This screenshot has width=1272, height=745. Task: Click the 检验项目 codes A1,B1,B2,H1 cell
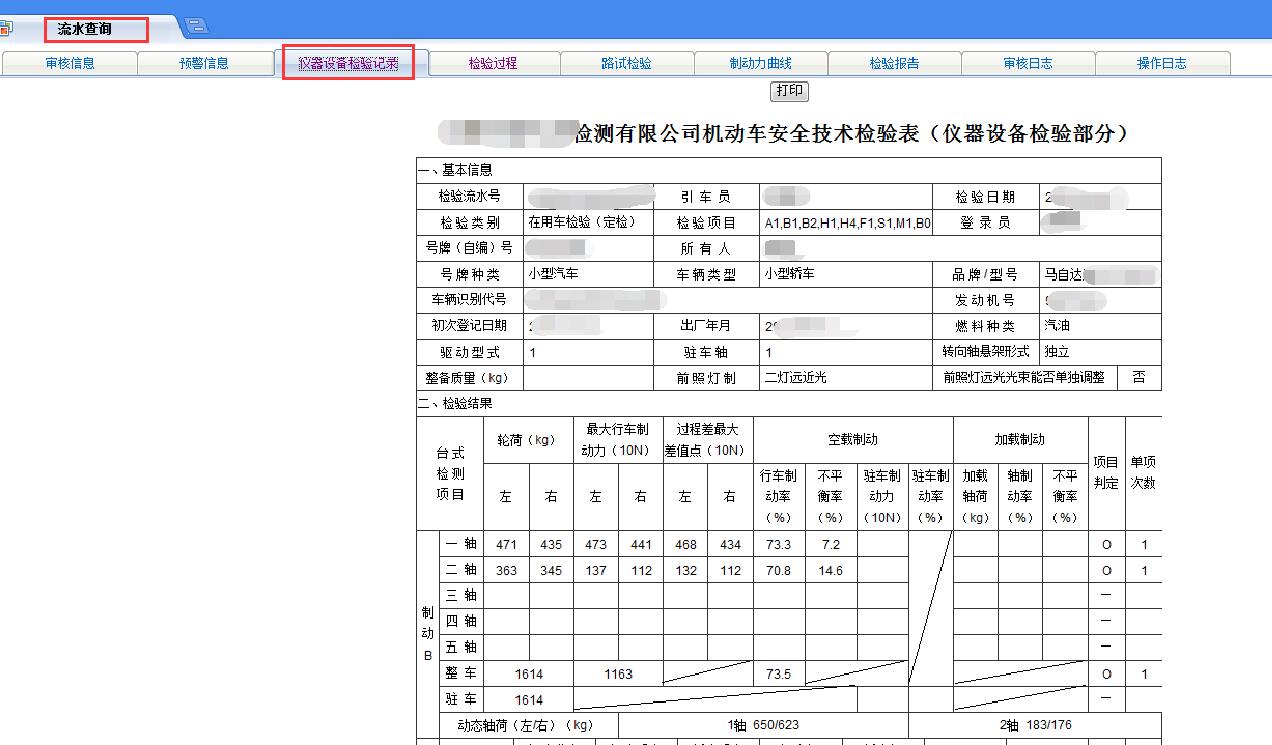pos(847,223)
